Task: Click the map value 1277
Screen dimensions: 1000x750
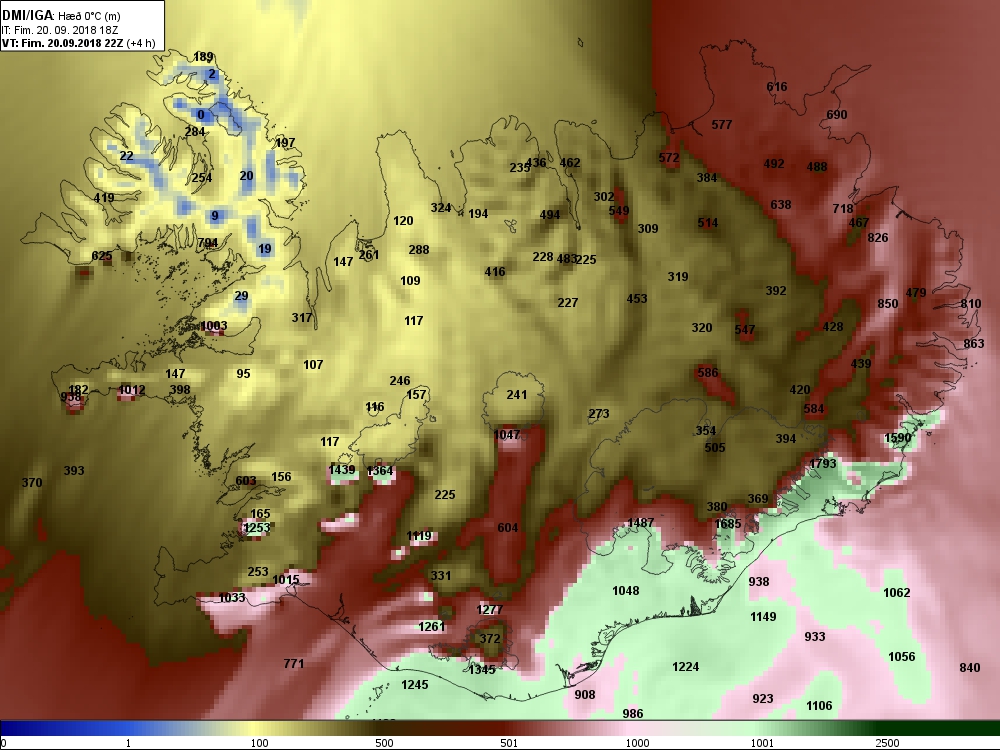Action: [490, 610]
